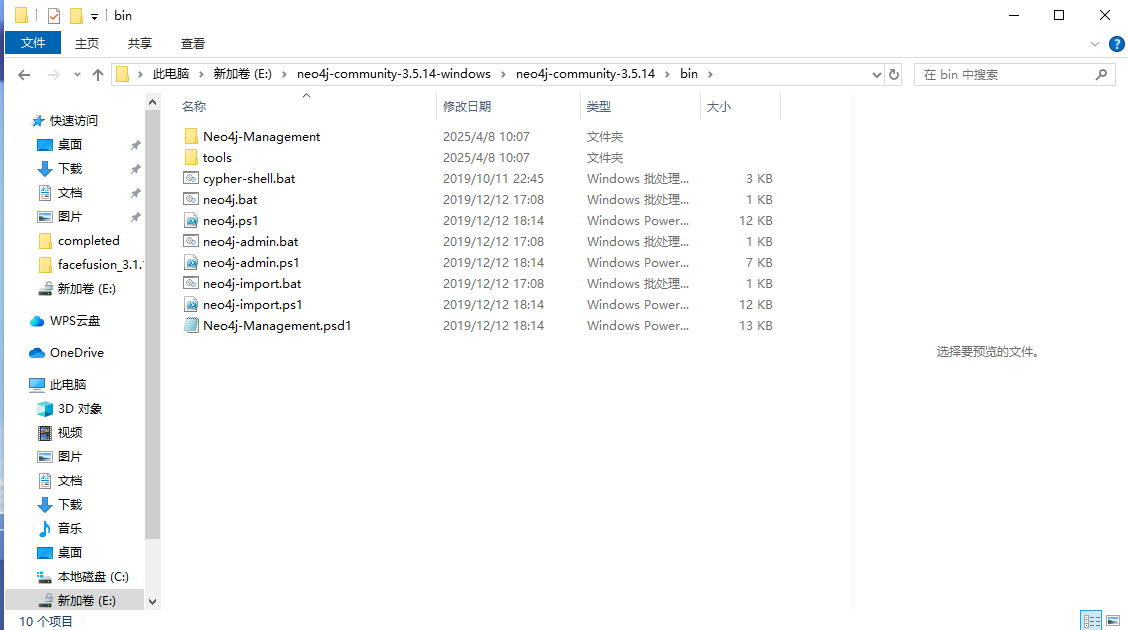Image resolution: width=1128 pixels, height=630 pixels.
Task: Open the quick access toolbar customize dropdown
Action: tap(94, 16)
